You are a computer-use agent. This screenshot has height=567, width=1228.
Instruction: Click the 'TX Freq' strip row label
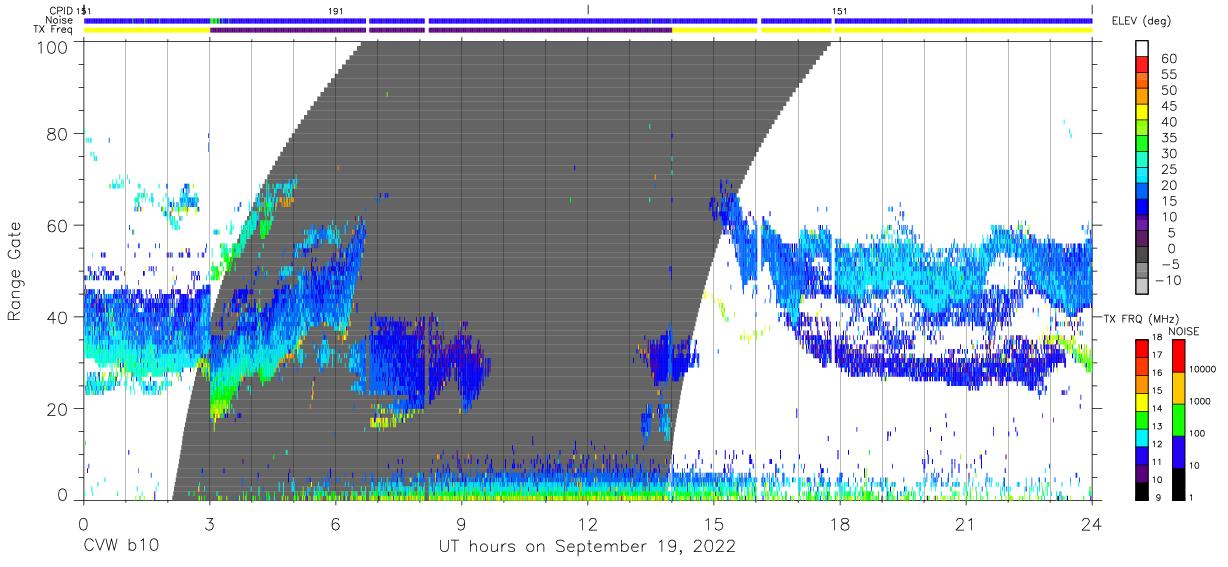(x=54, y=30)
